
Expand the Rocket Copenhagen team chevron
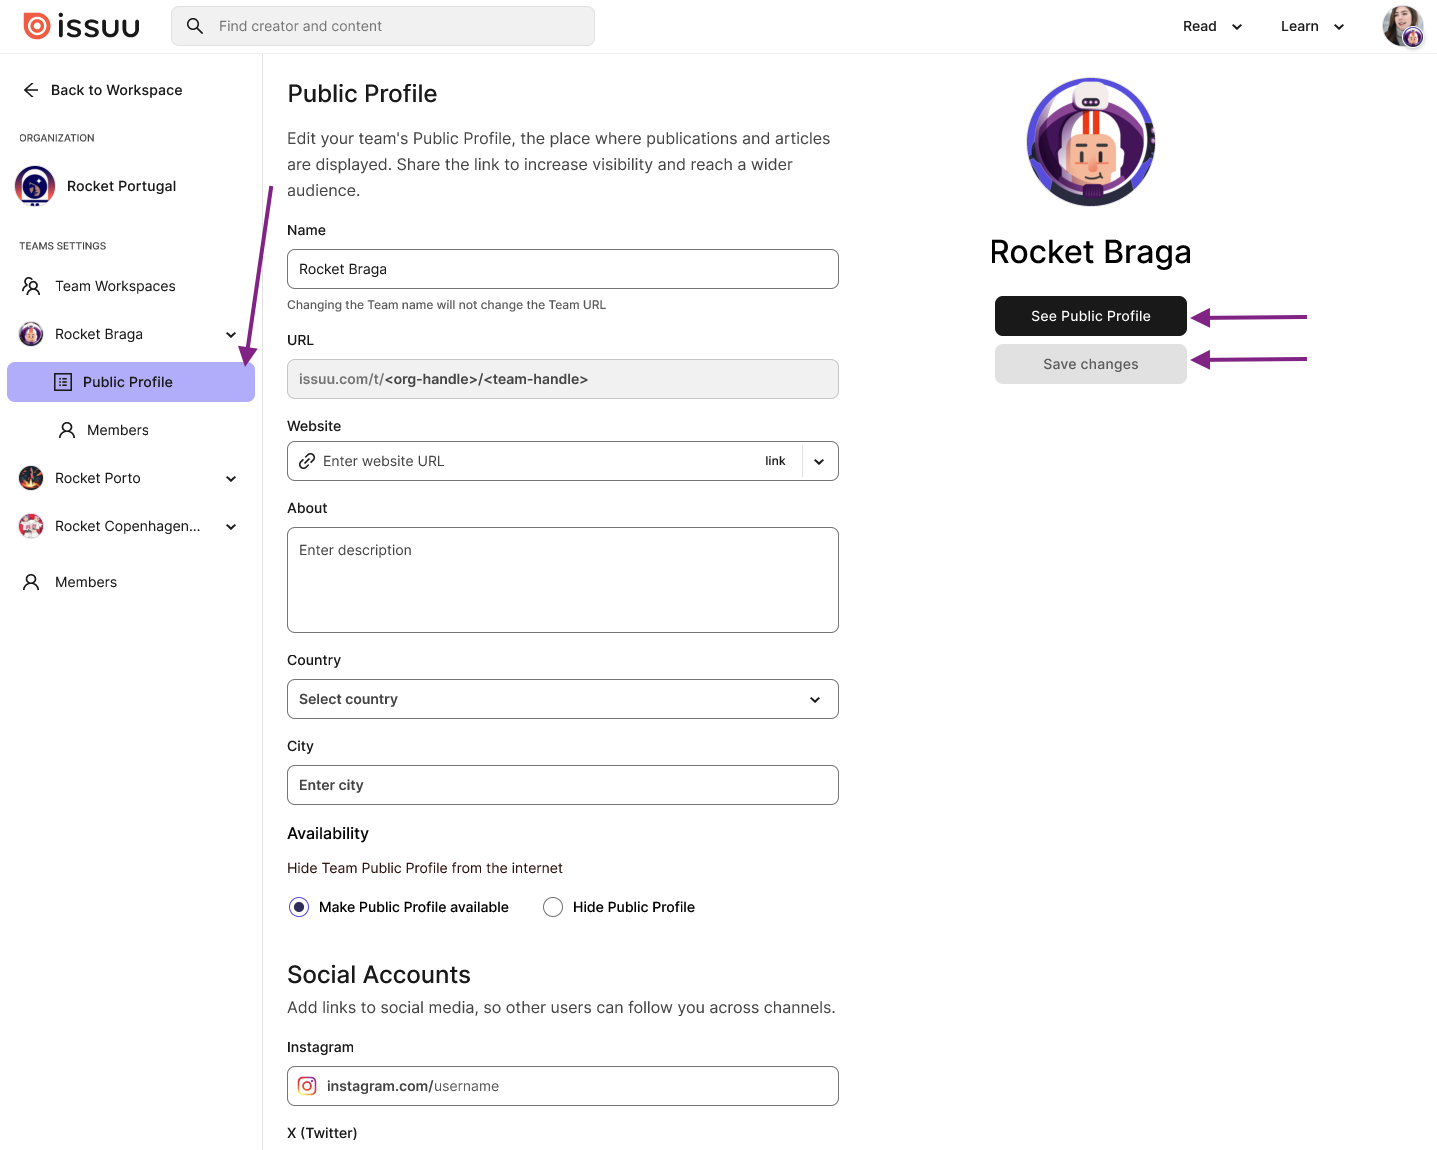[231, 527]
